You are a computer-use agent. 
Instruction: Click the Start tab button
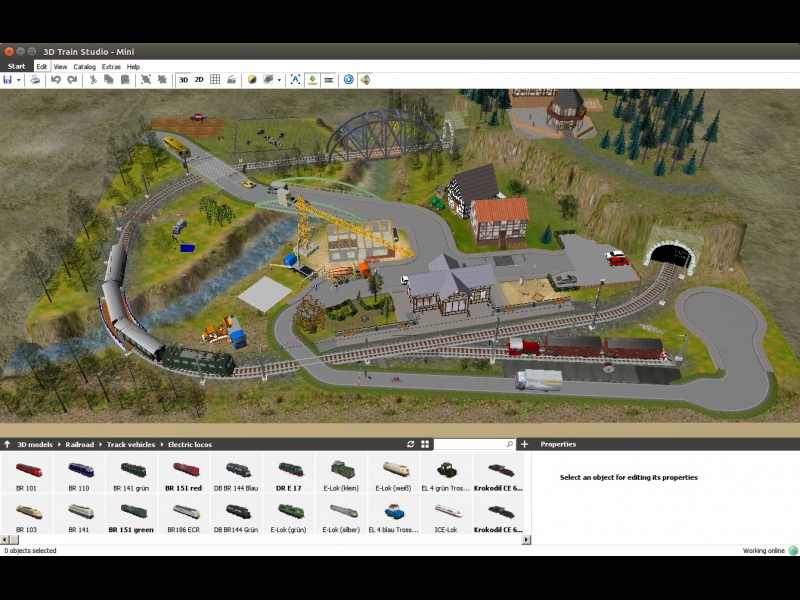[16, 66]
